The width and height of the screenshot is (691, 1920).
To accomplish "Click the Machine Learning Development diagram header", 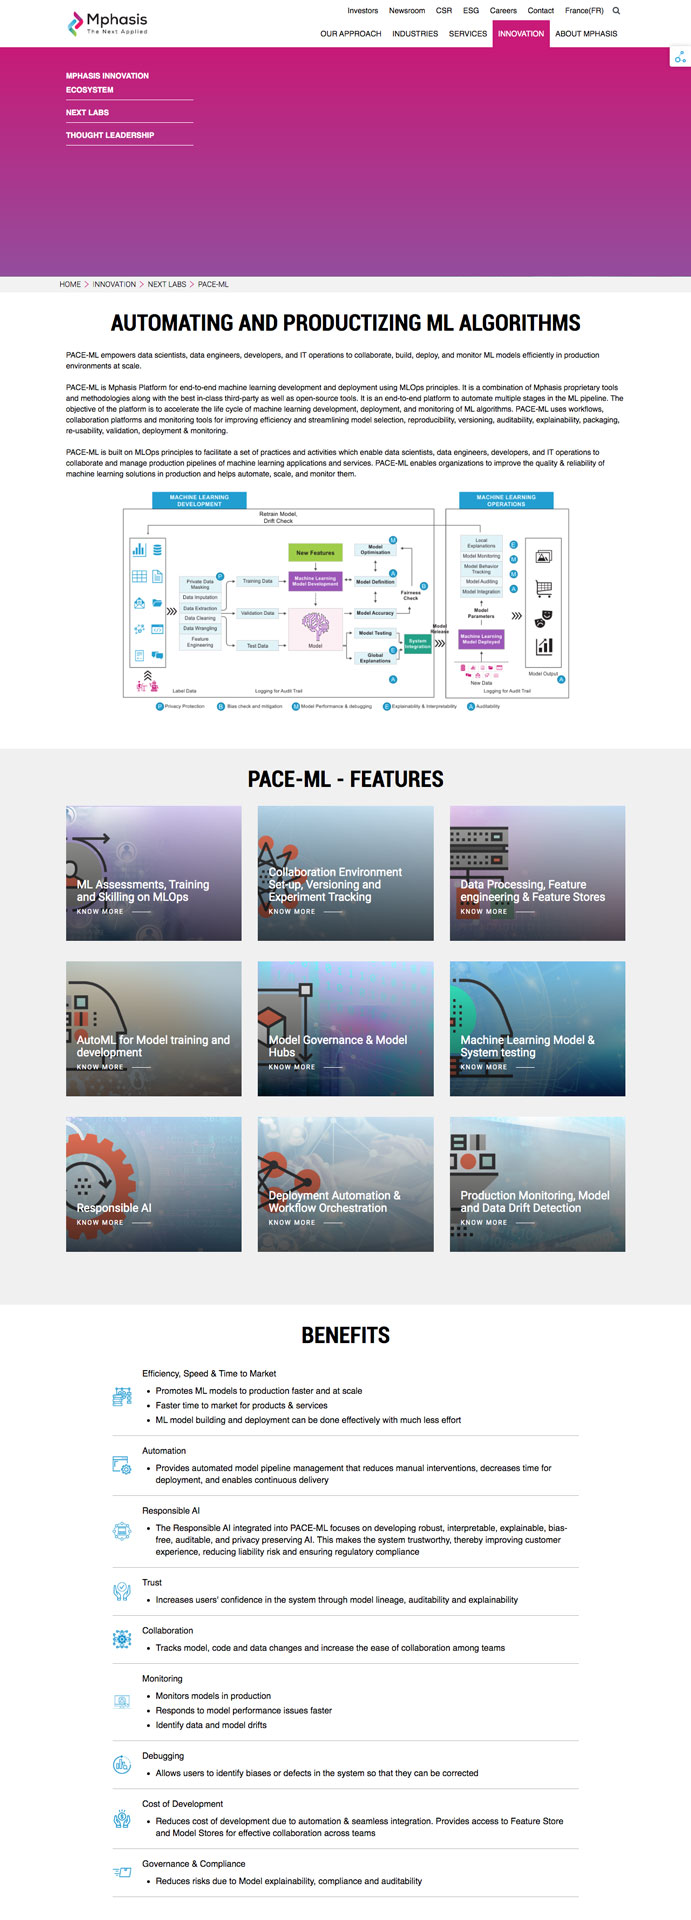I will click(199, 500).
